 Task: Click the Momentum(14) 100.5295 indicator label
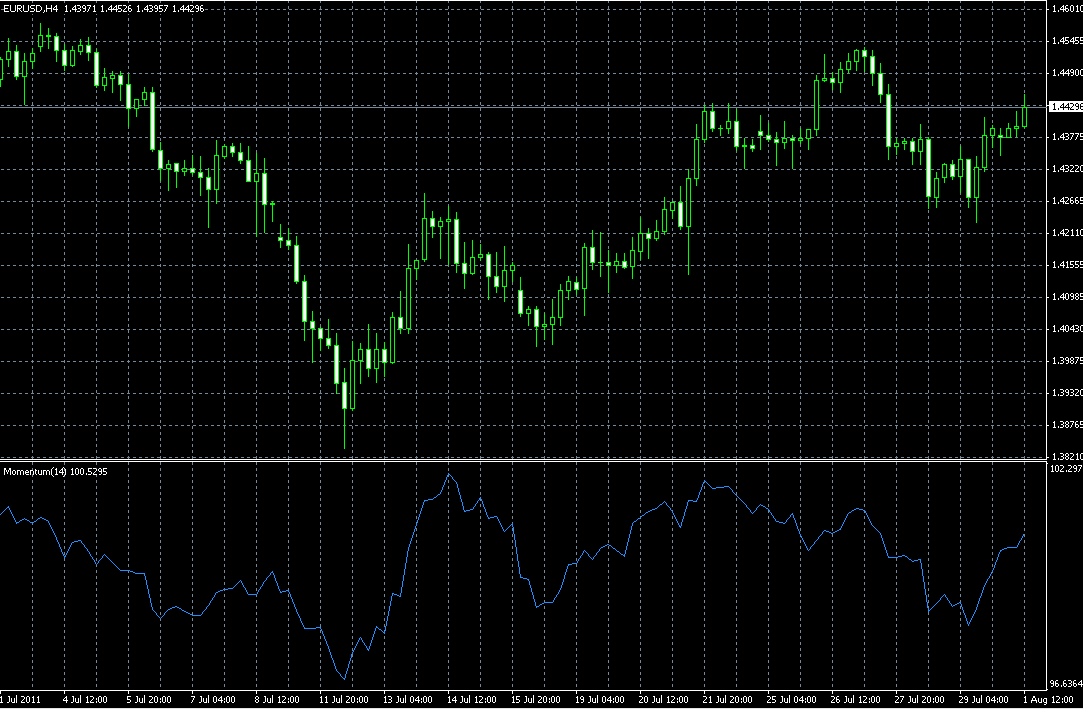(x=56, y=472)
